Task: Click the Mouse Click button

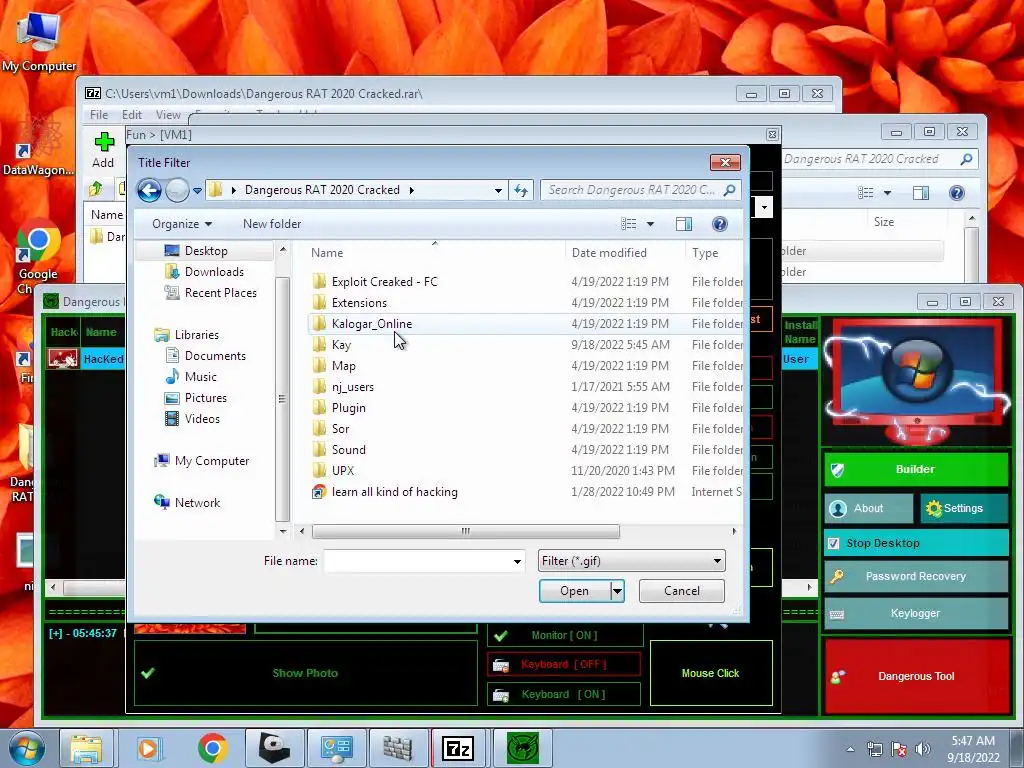Action: pyautogui.click(x=711, y=673)
